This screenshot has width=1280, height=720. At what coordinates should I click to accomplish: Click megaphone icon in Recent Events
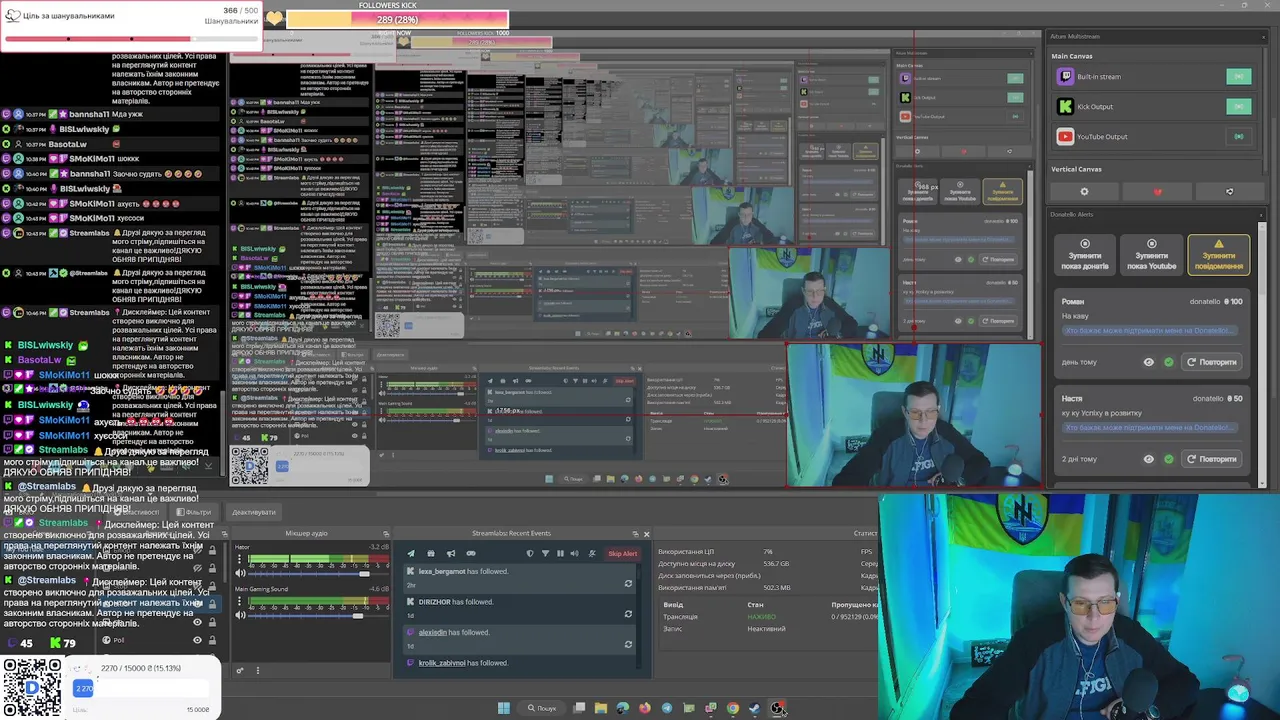pos(451,553)
